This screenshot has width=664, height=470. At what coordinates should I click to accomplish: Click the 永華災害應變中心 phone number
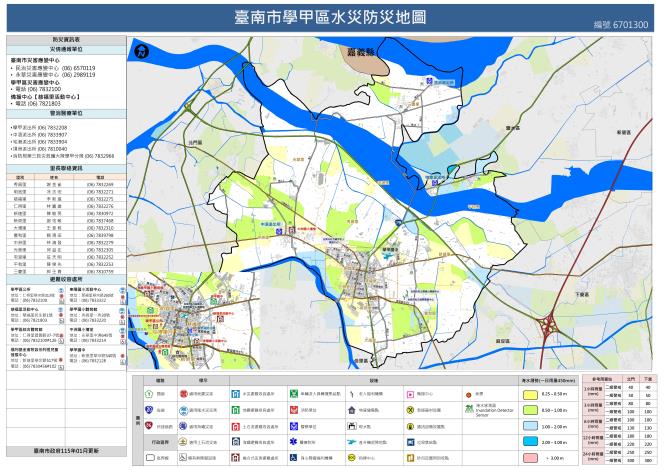tap(82, 75)
